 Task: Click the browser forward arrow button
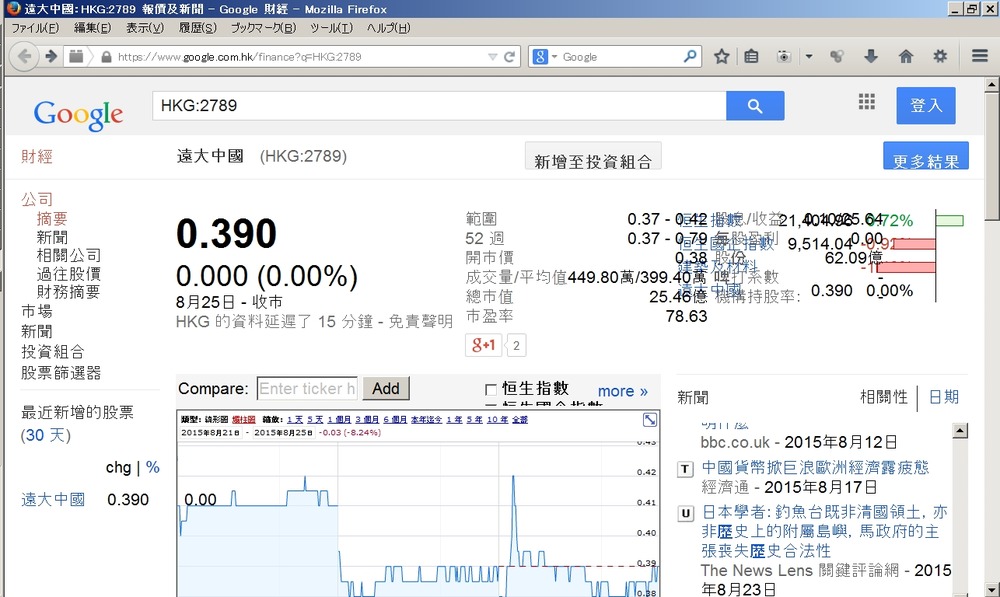click(x=51, y=56)
